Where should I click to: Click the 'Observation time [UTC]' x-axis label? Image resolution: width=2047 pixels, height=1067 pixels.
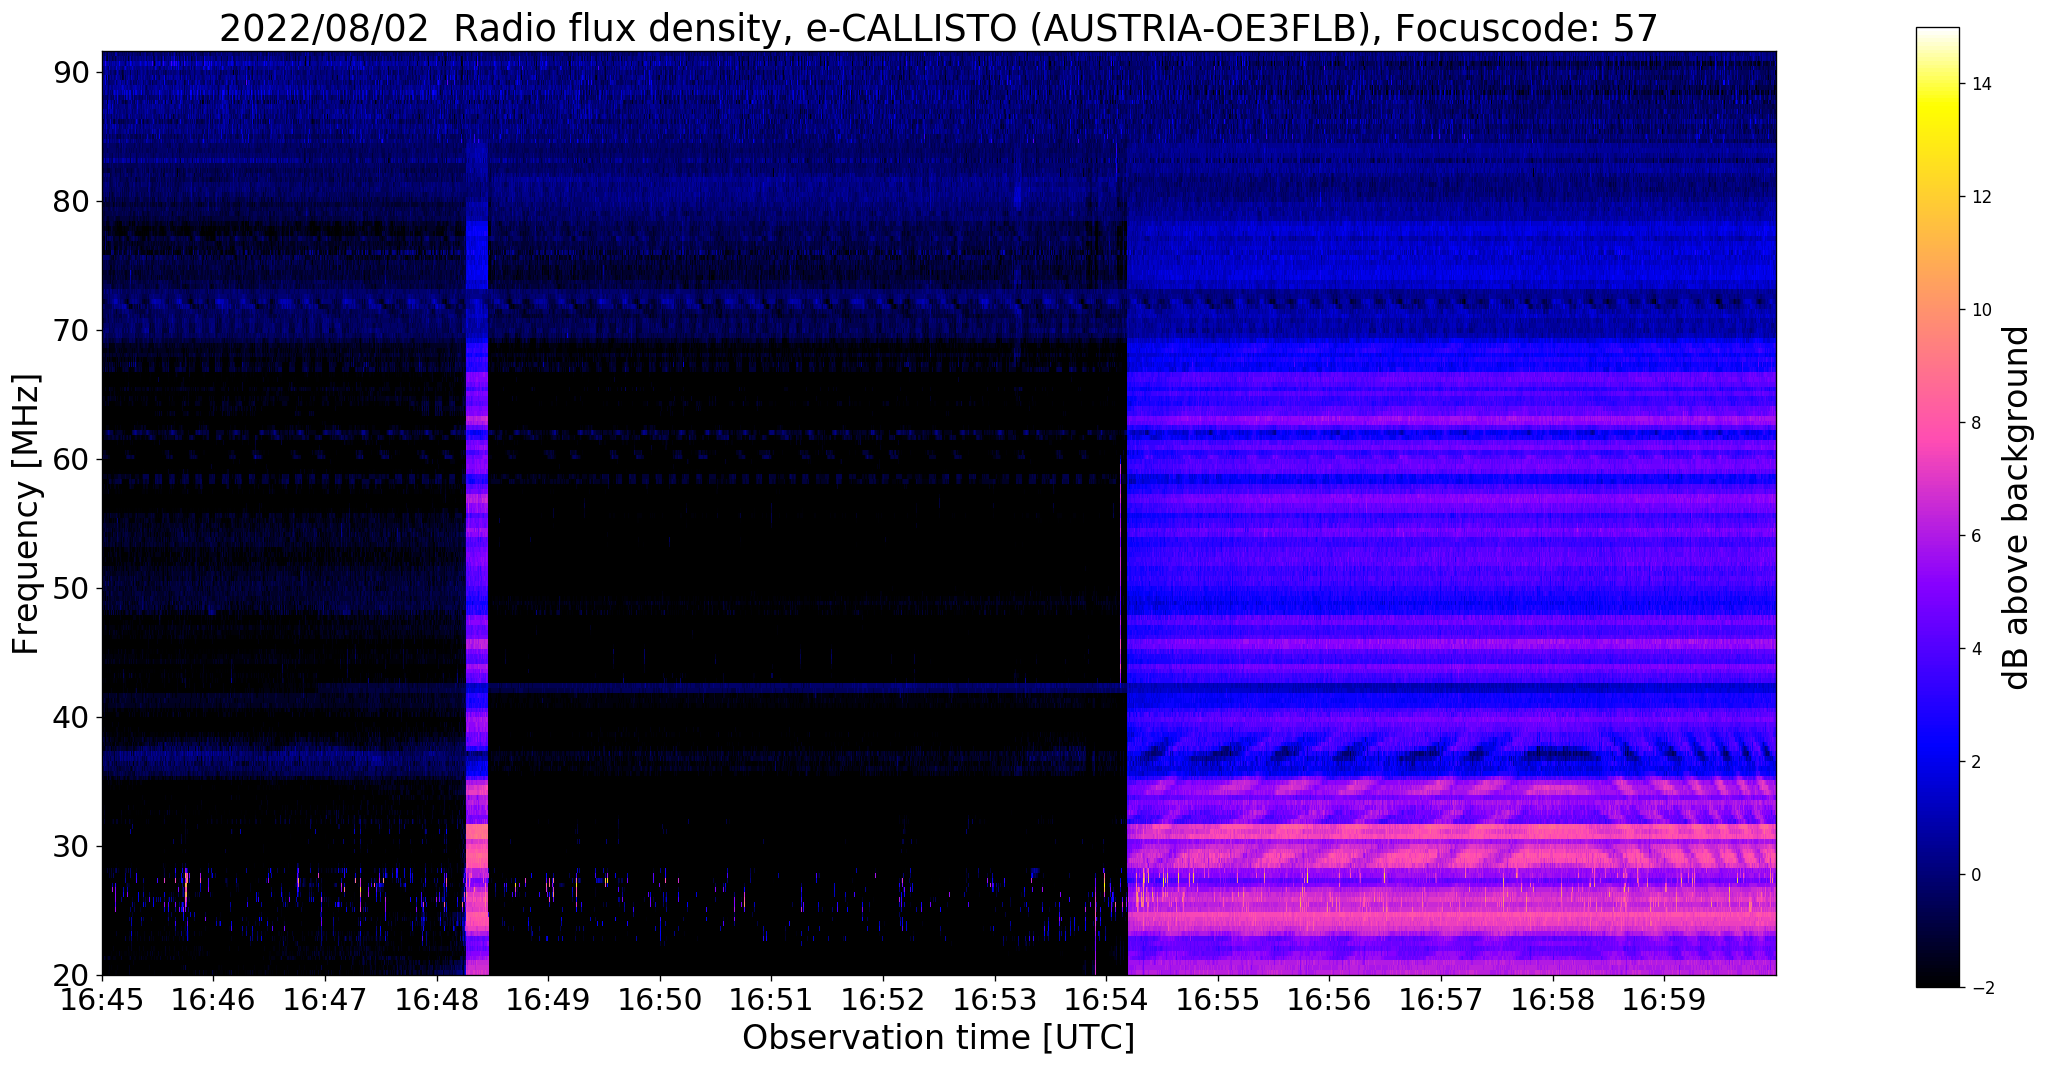pyautogui.click(x=938, y=1038)
